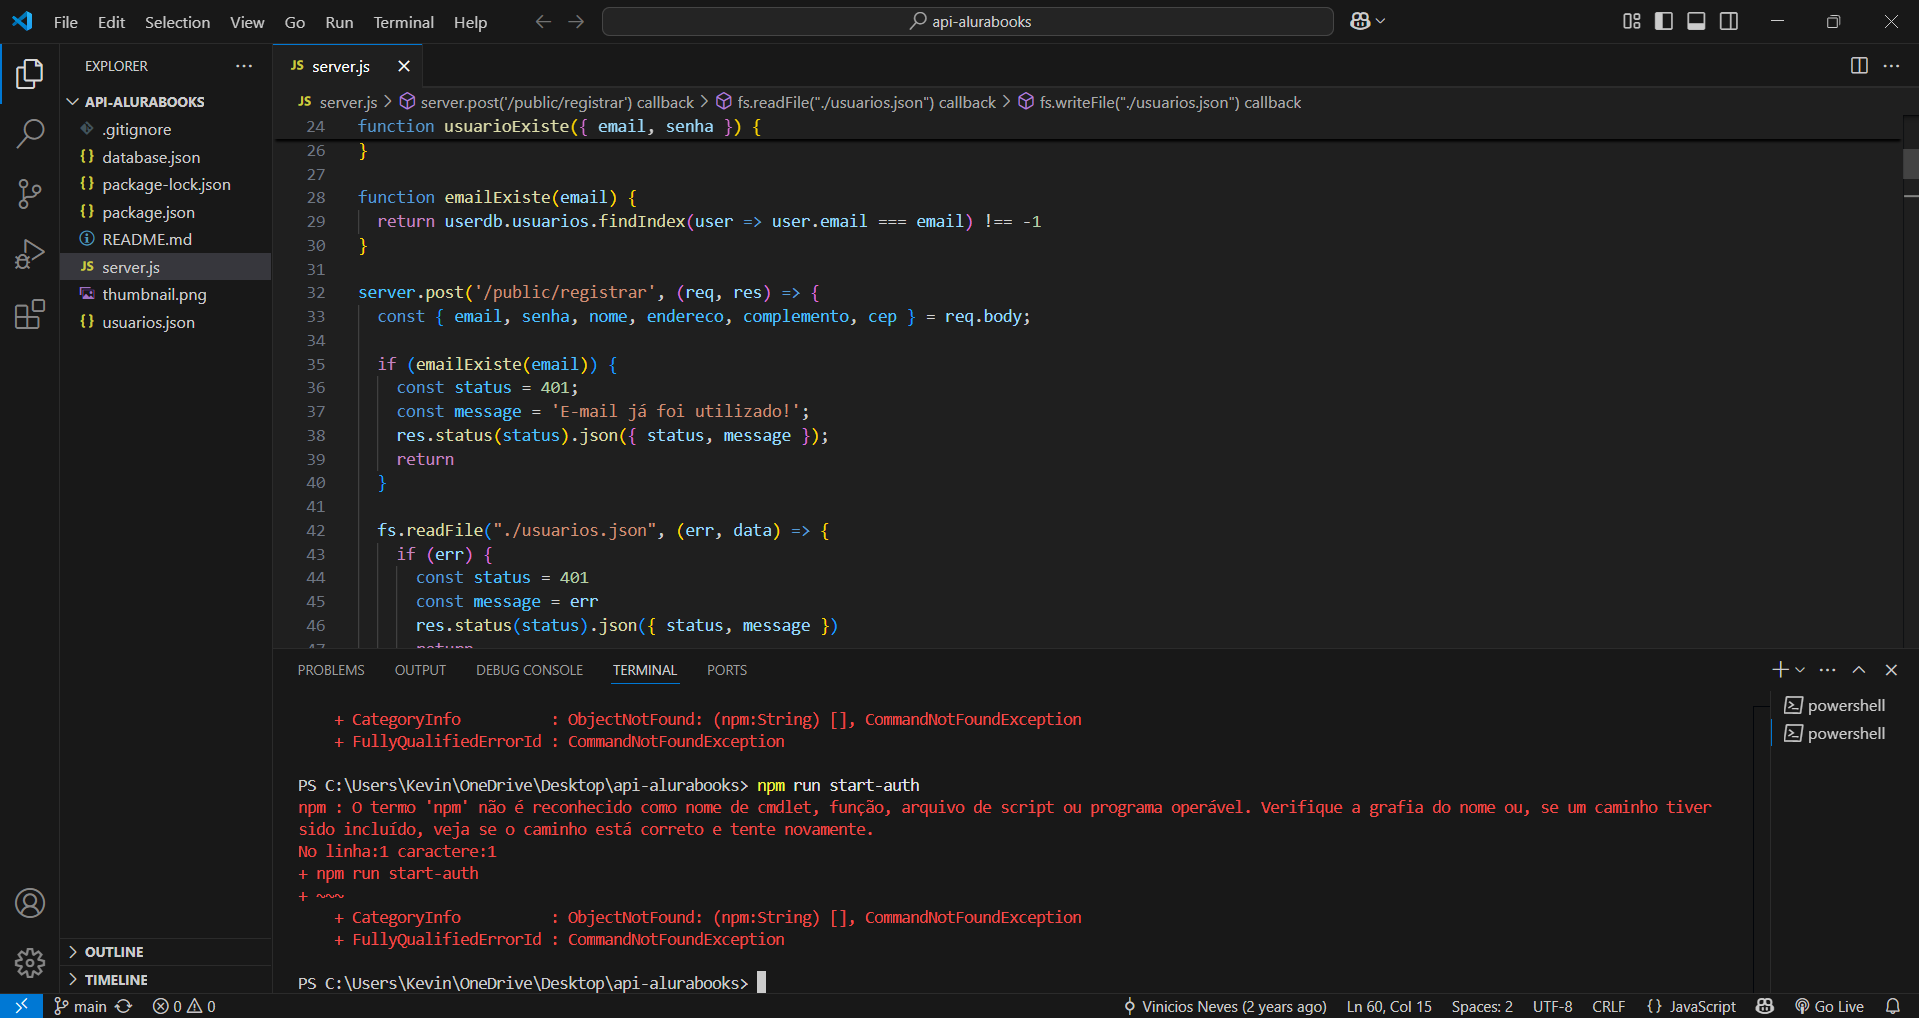
Task: Toggle the primary side bar
Action: point(1664,21)
